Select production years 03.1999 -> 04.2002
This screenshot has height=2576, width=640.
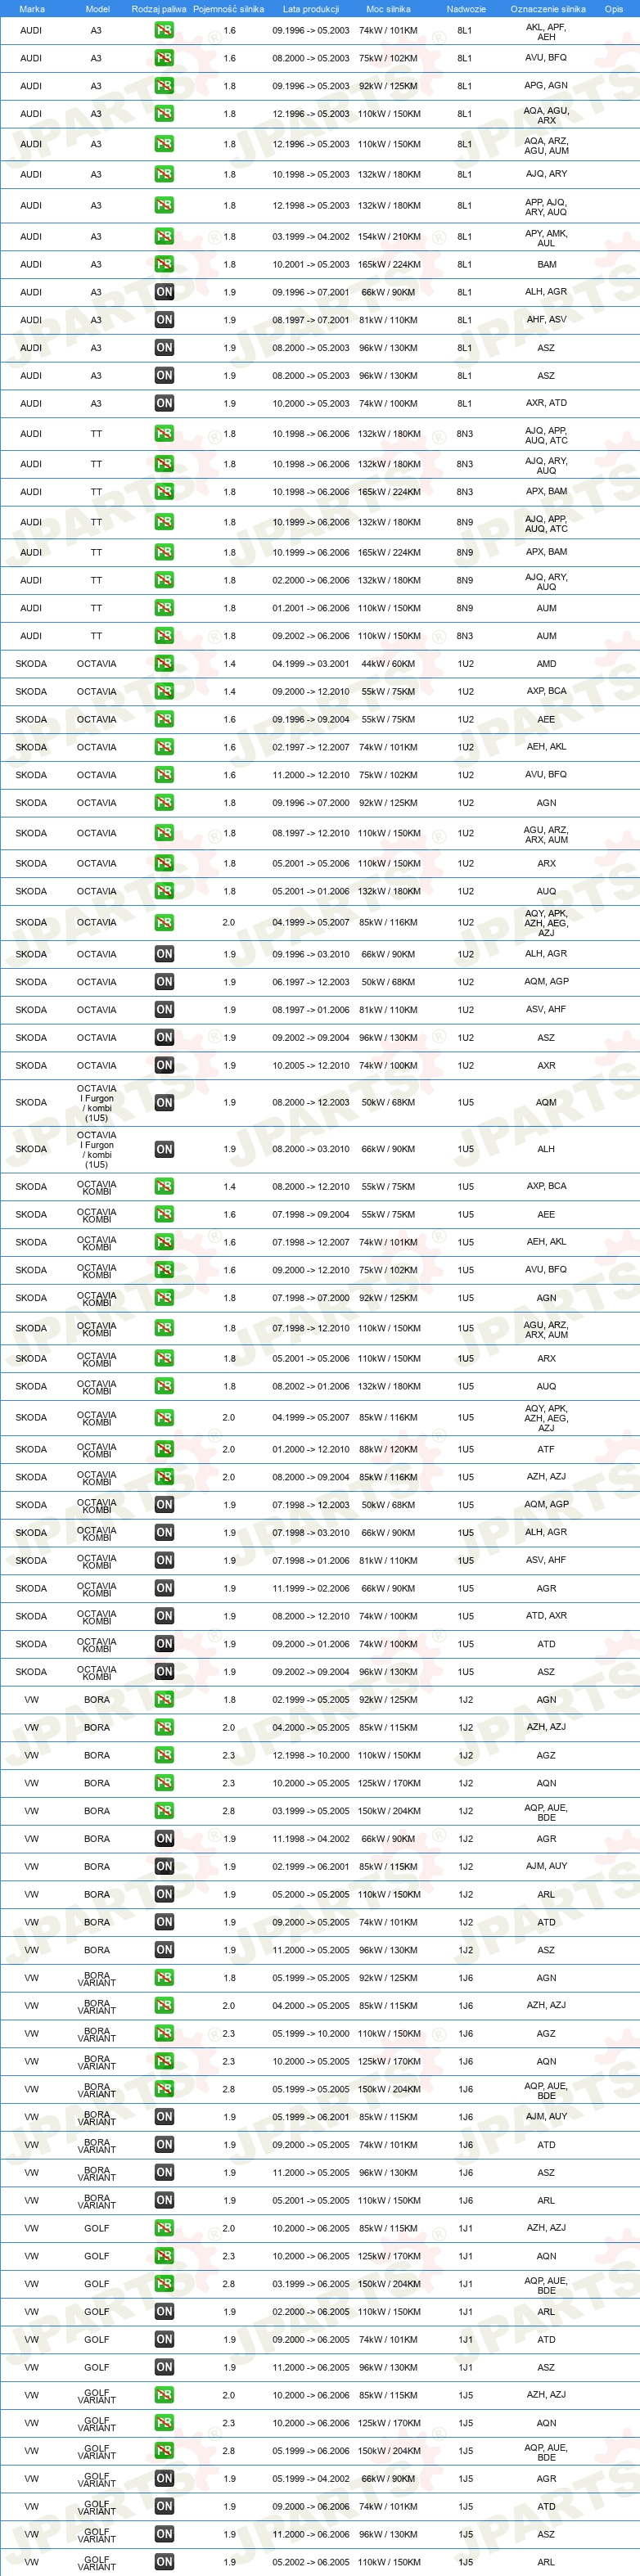point(311,237)
